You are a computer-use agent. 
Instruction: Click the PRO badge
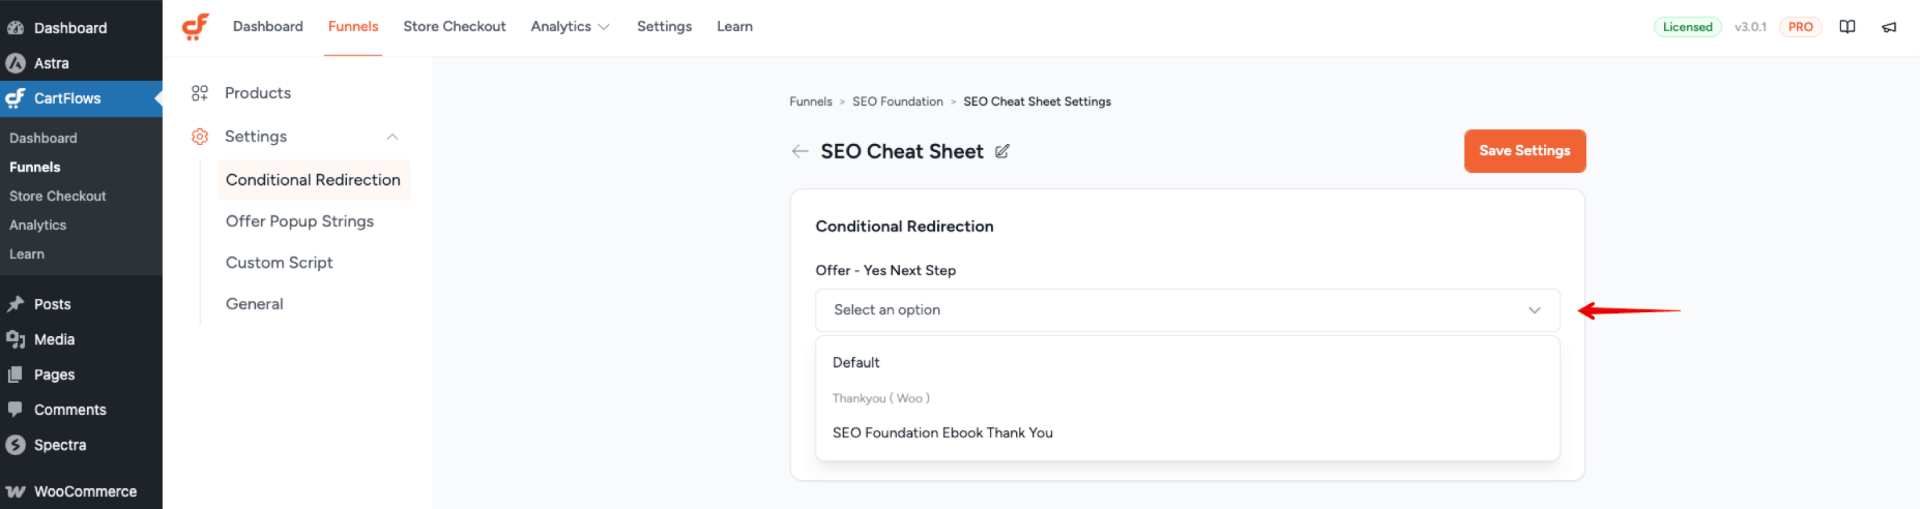(x=1800, y=27)
